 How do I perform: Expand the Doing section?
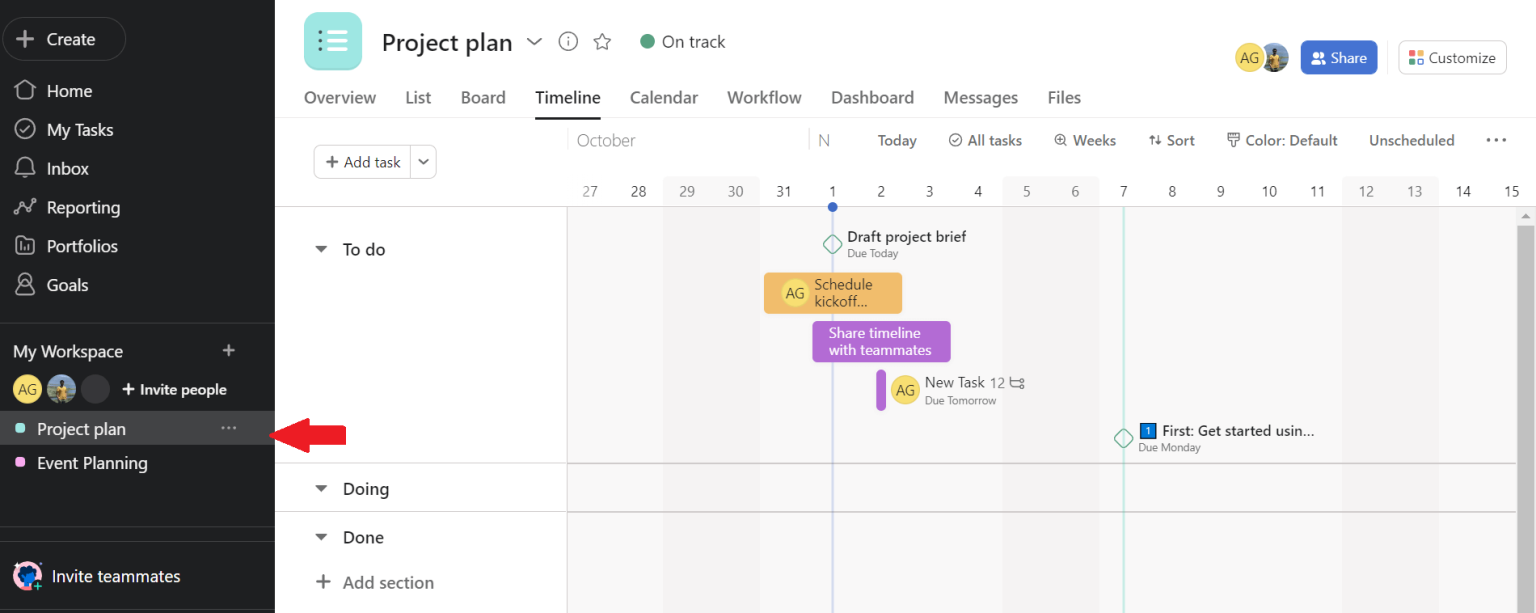(x=320, y=488)
